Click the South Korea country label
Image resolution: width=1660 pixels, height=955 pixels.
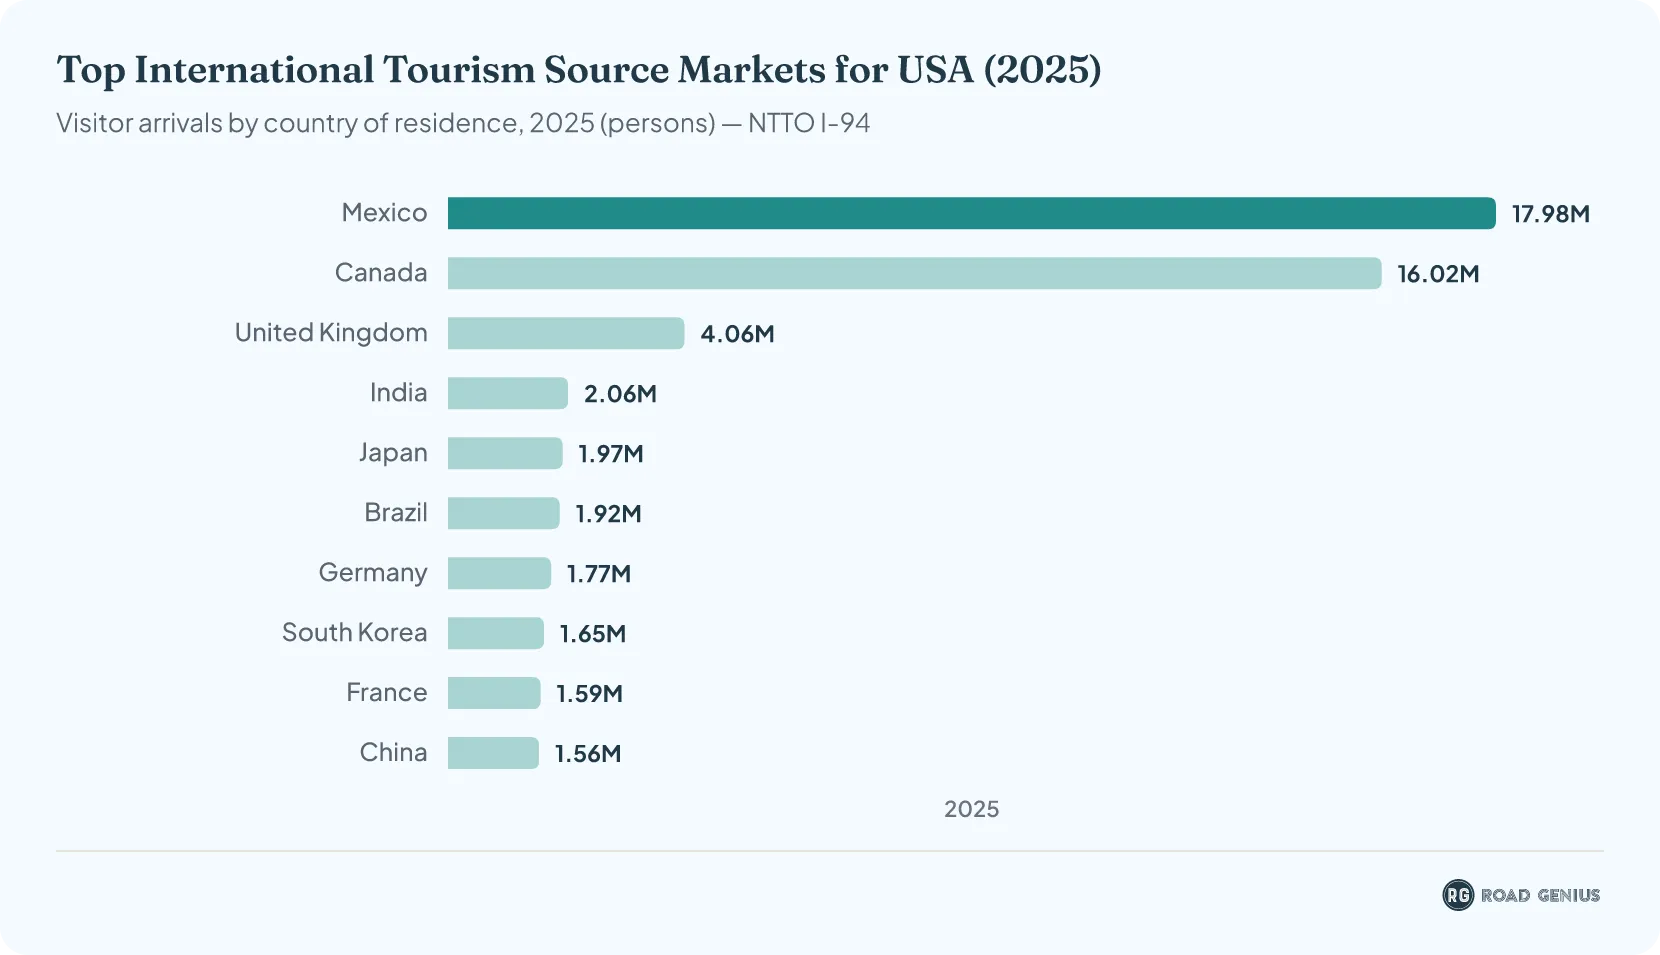(x=354, y=632)
